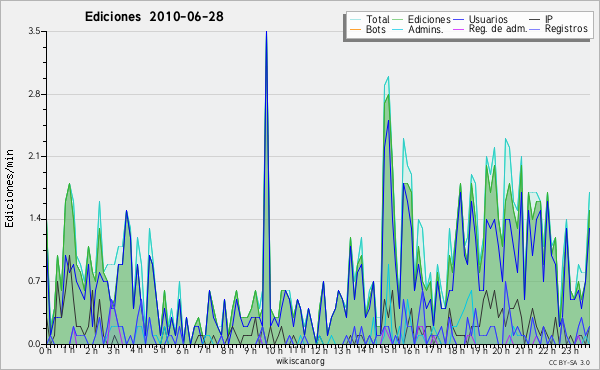
Task: Click the Ediciones legend entry
Action: click(x=422, y=19)
